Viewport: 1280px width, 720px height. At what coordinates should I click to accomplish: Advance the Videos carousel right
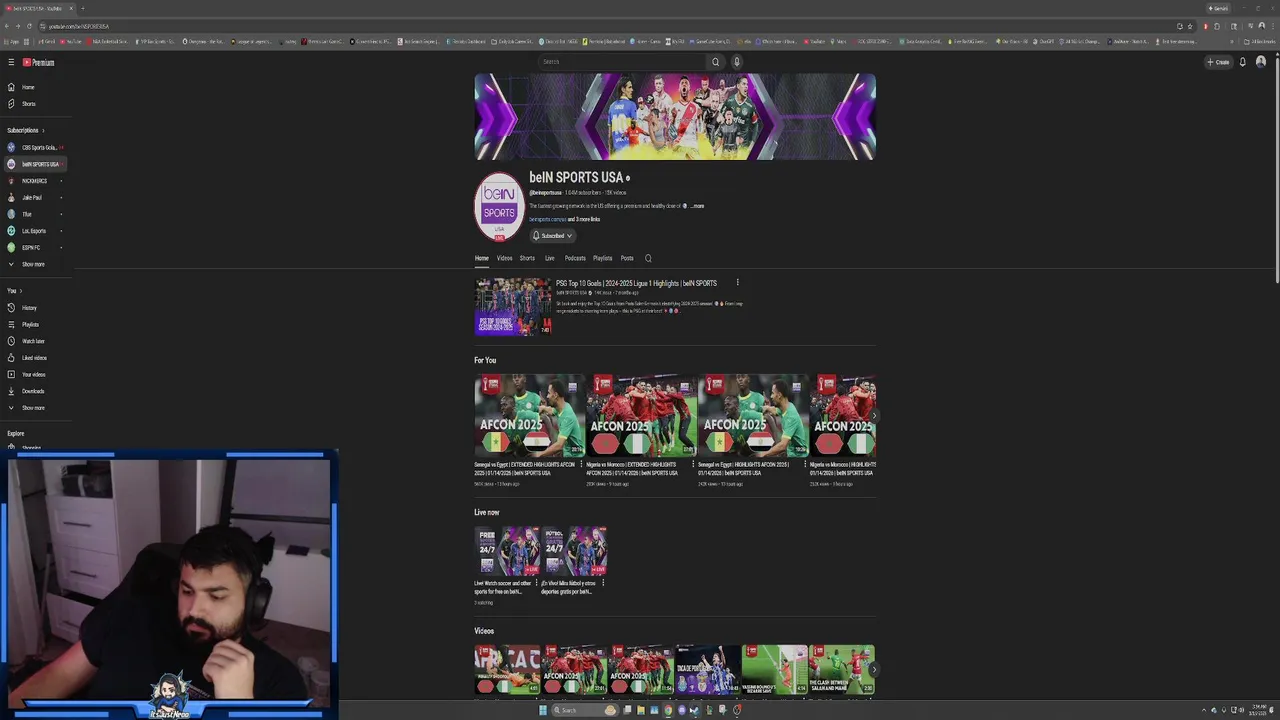873,670
